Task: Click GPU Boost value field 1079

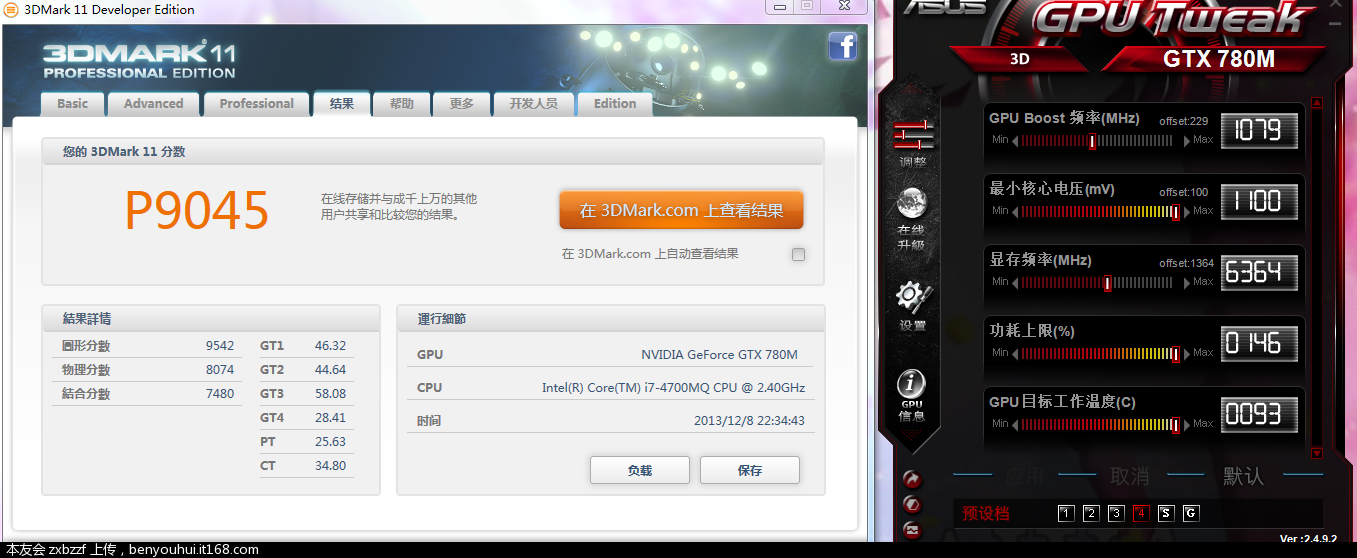Action: (x=1259, y=130)
